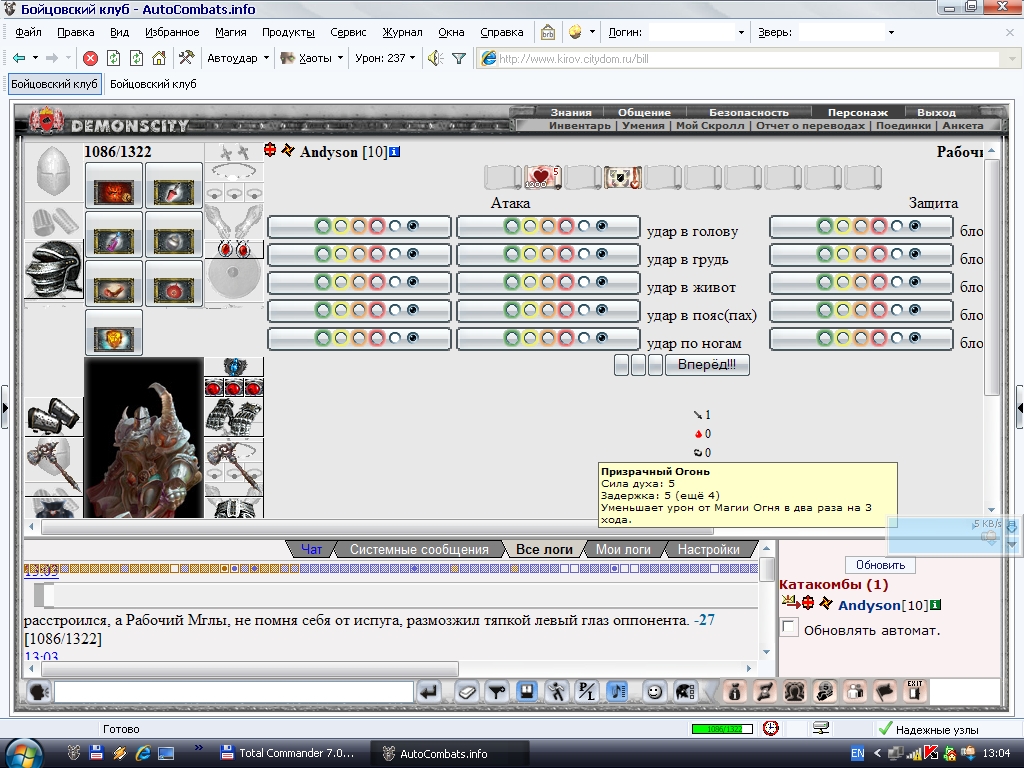Click the speaking head icon left of chat input
This screenshot has height=768, width=1024.
point(39,692)
